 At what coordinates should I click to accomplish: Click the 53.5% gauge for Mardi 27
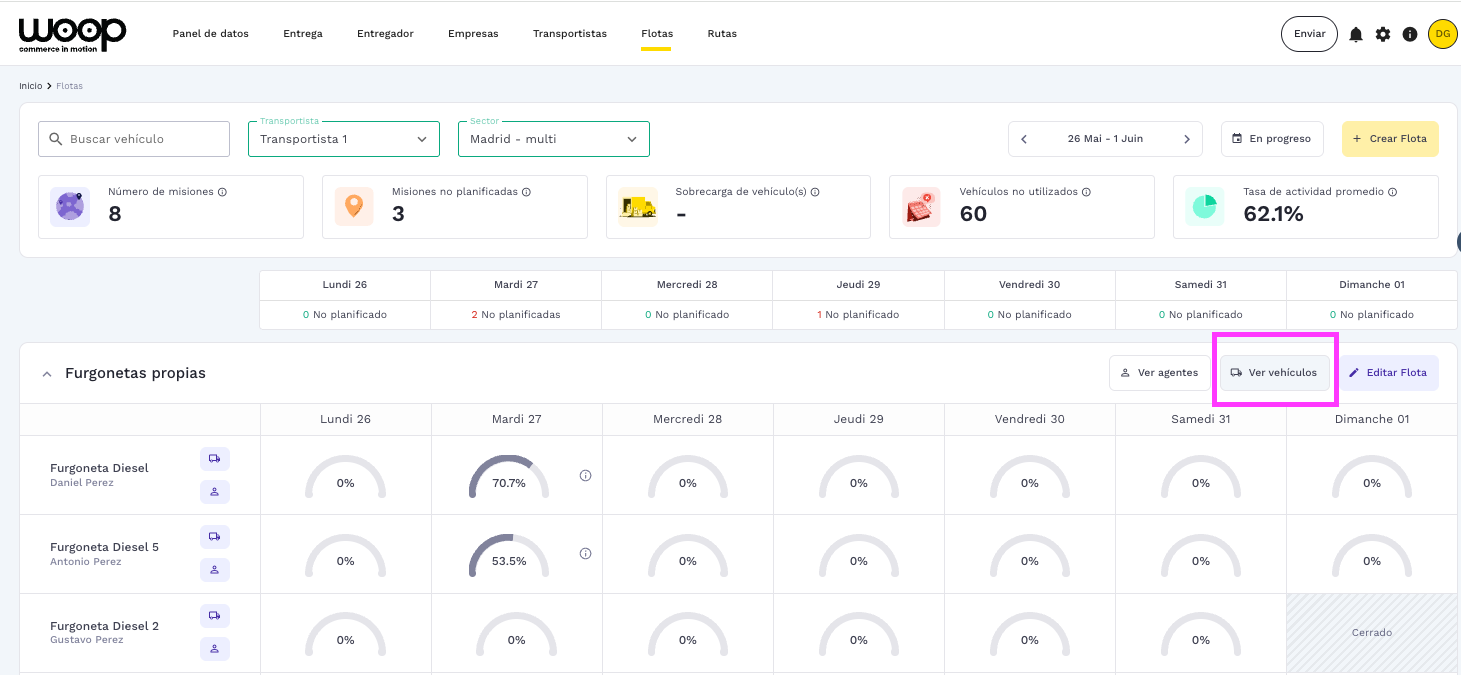point(508,556)
